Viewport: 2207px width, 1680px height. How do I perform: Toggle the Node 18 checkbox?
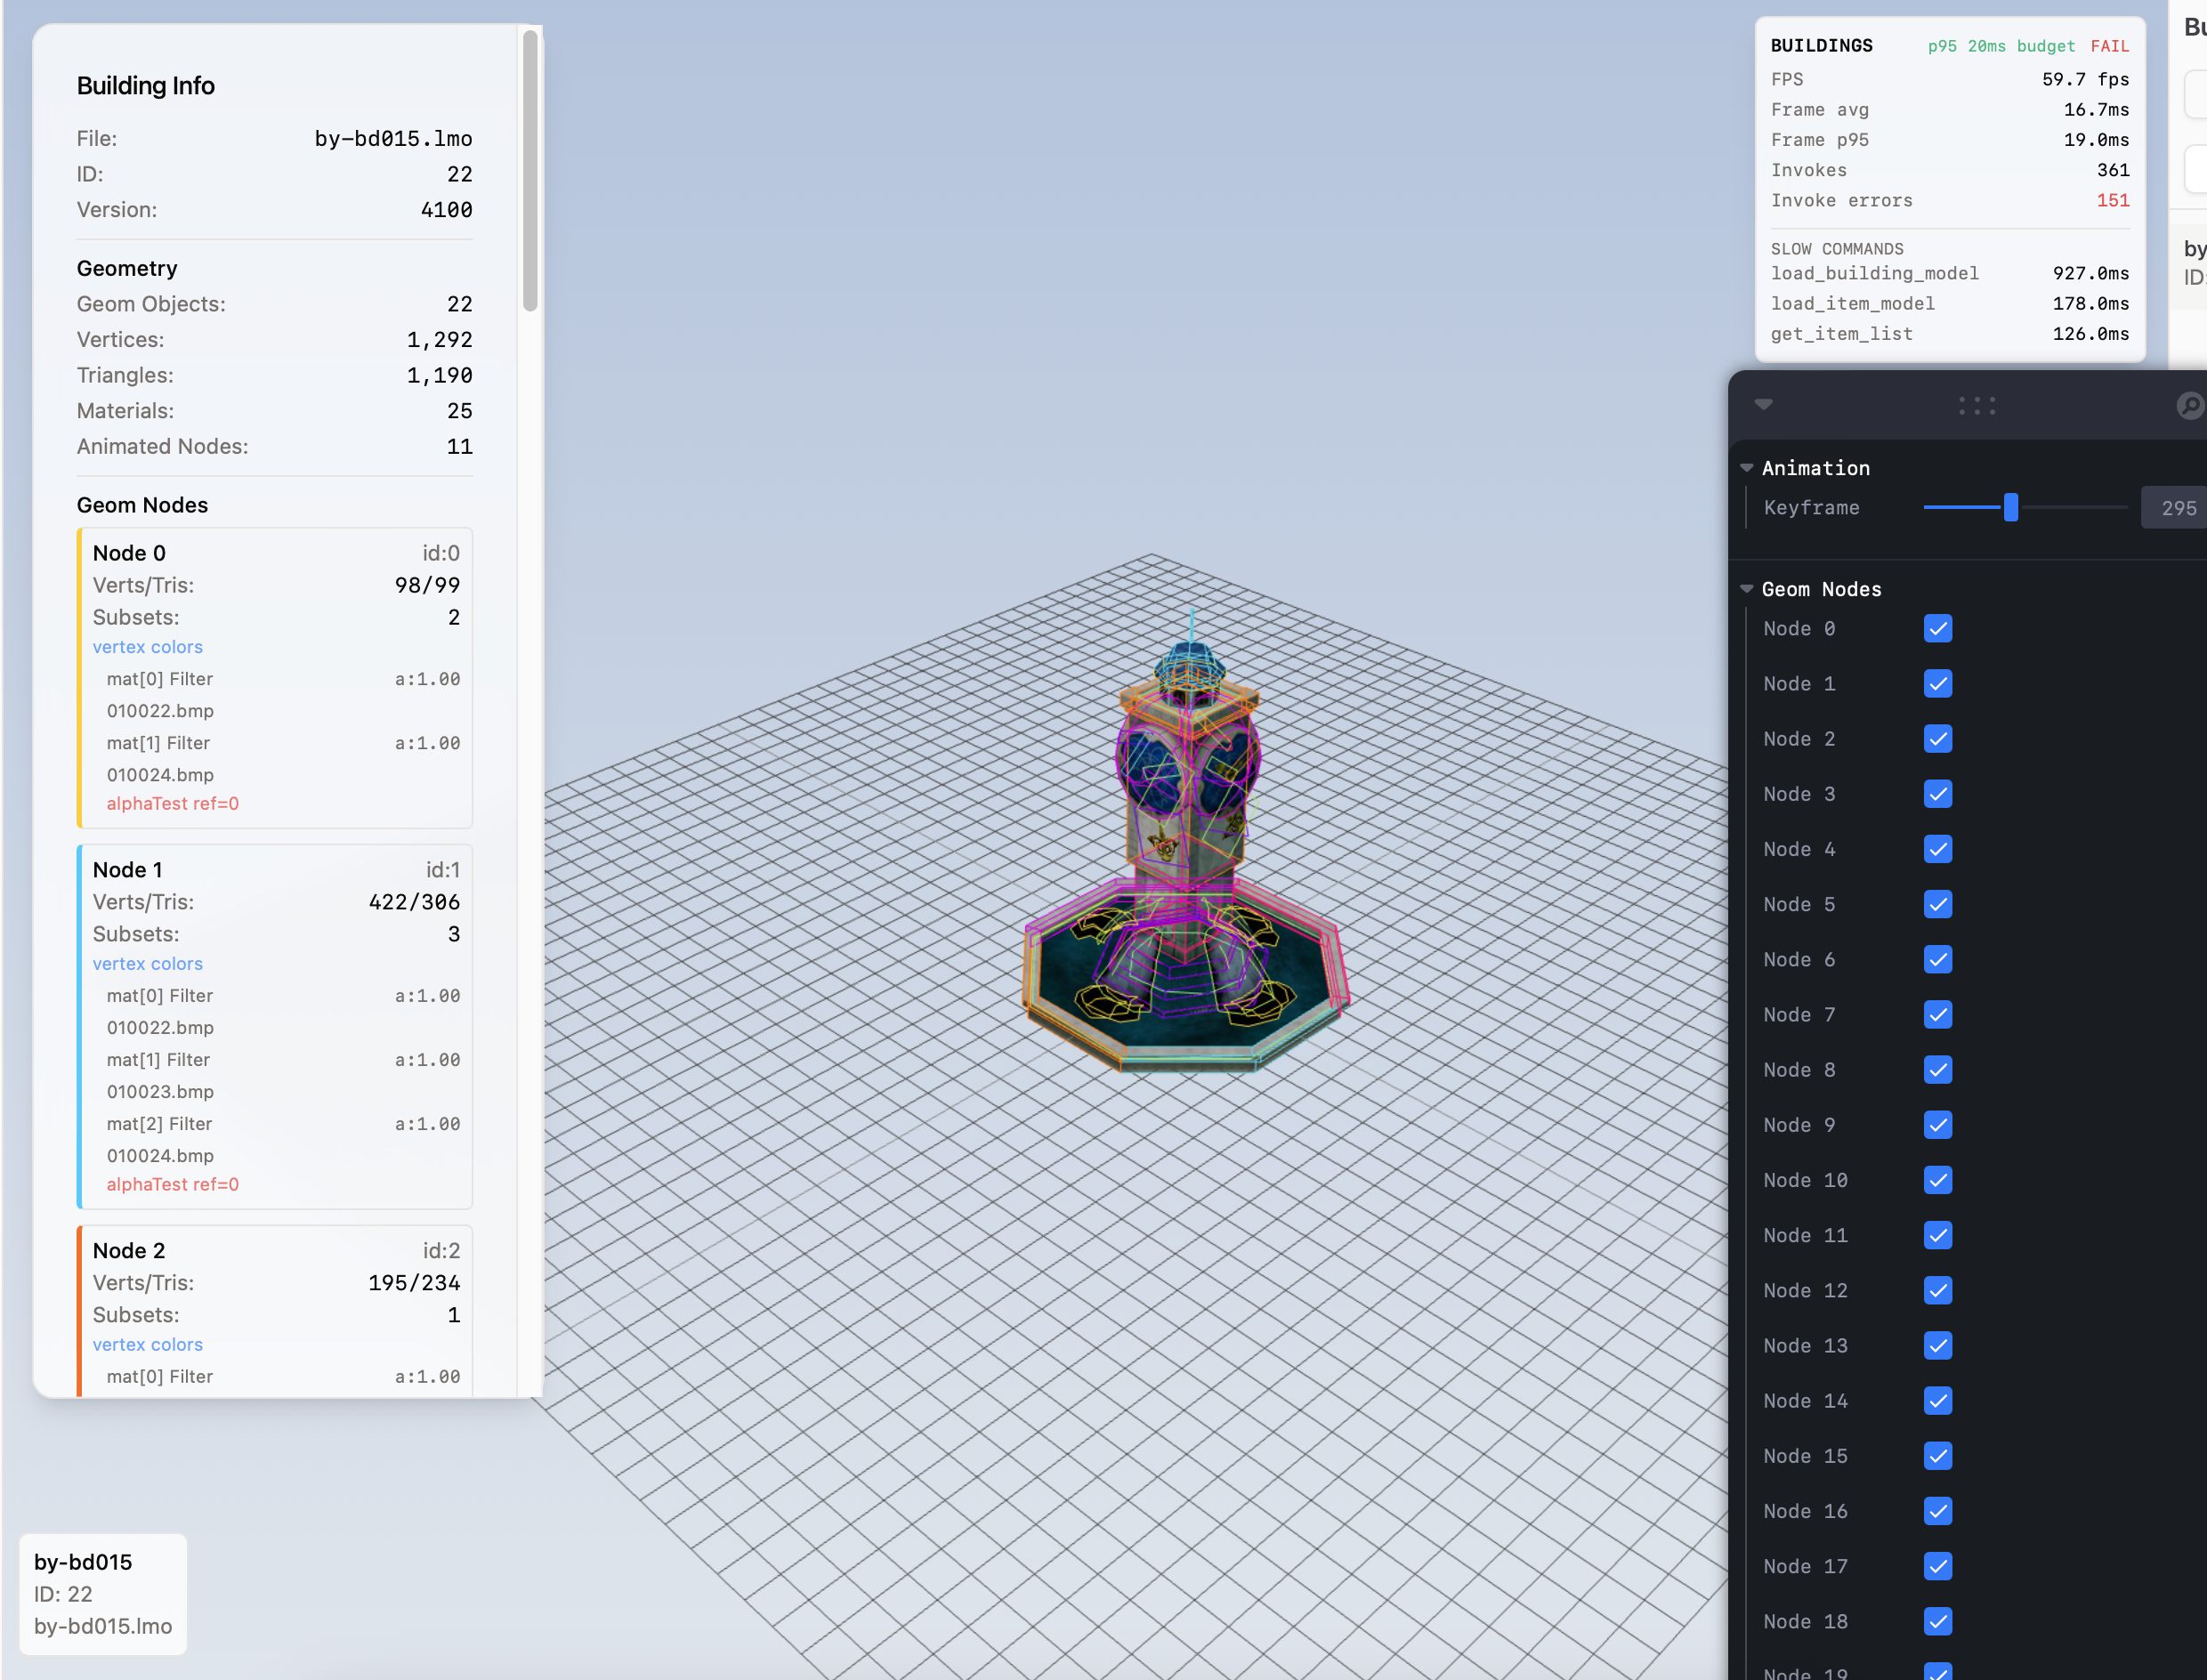(1937, 1621)
